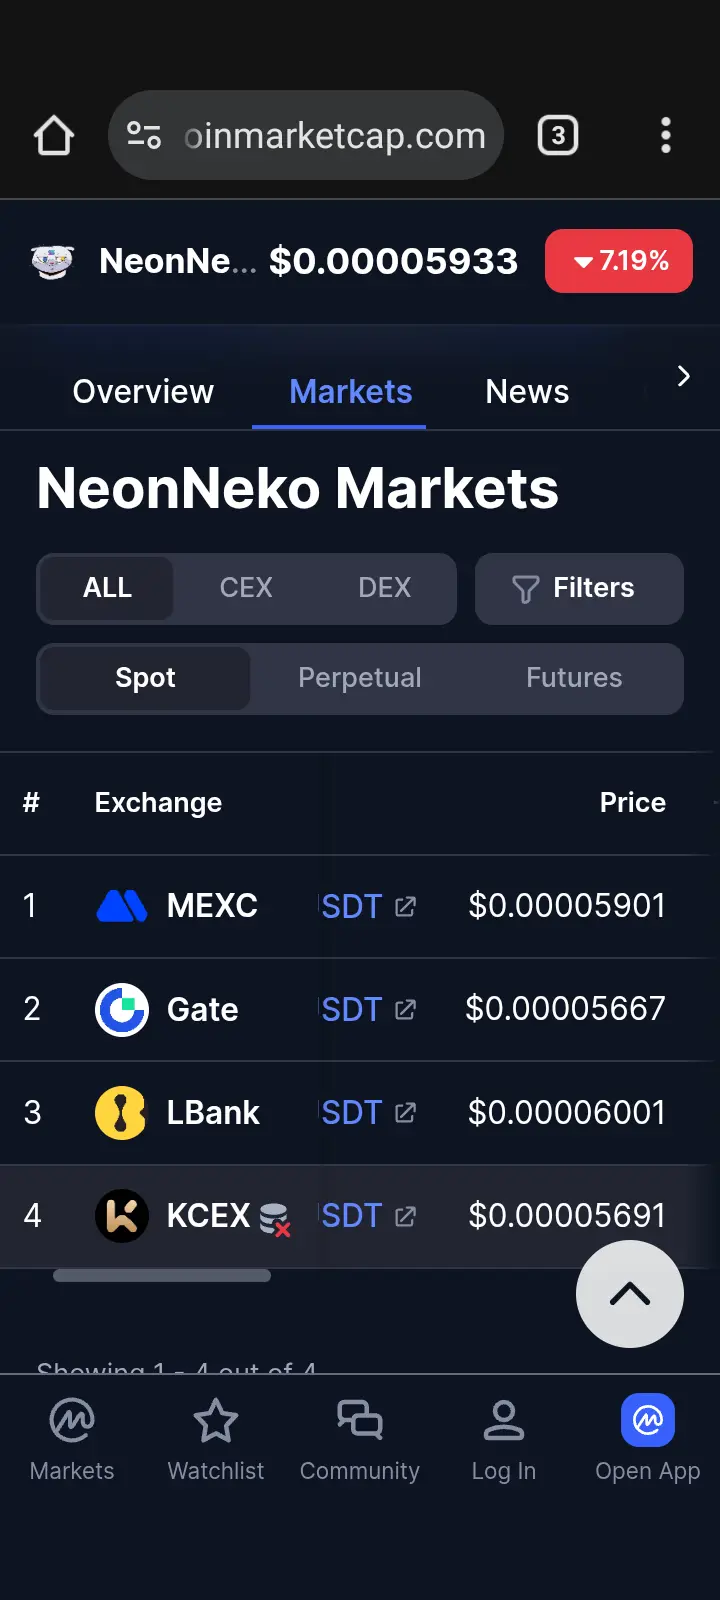Tap the scroll-to-top chevron button
This screenshot has width=720, height=1600.
tap(630, 1294)
